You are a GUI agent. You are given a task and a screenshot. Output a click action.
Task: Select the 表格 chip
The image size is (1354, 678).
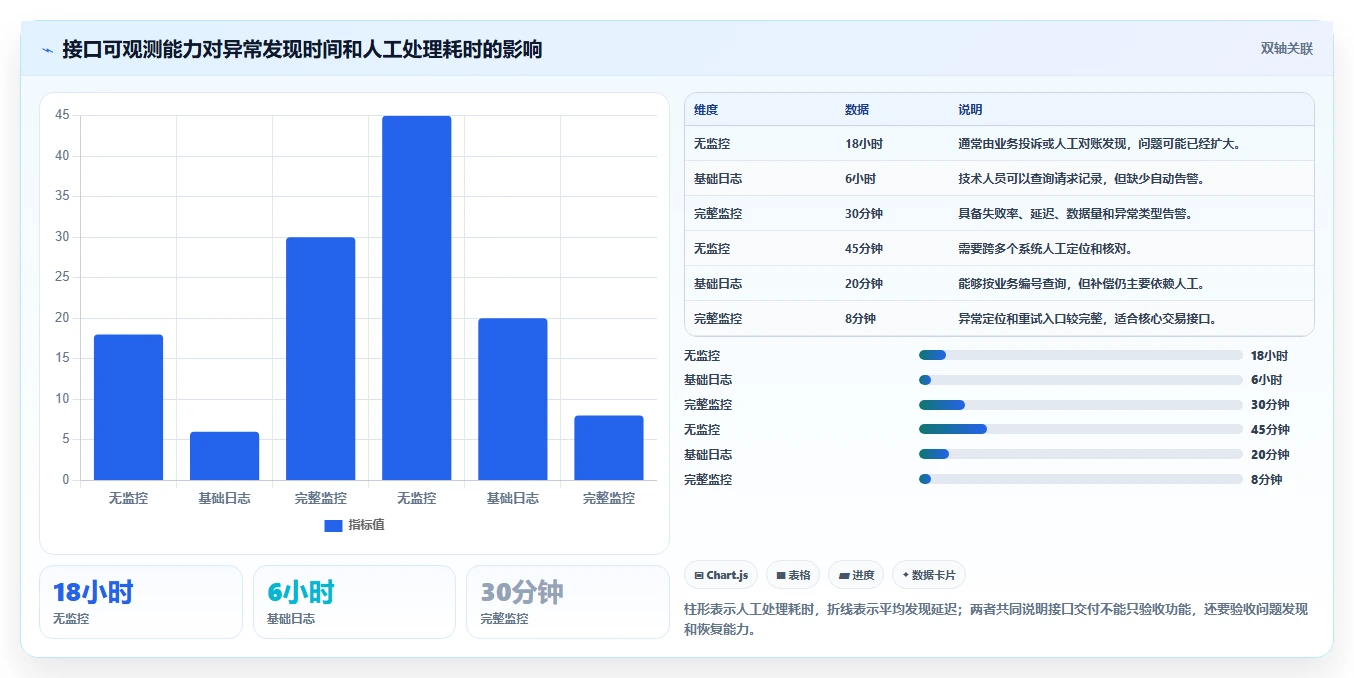pos(793,575)
